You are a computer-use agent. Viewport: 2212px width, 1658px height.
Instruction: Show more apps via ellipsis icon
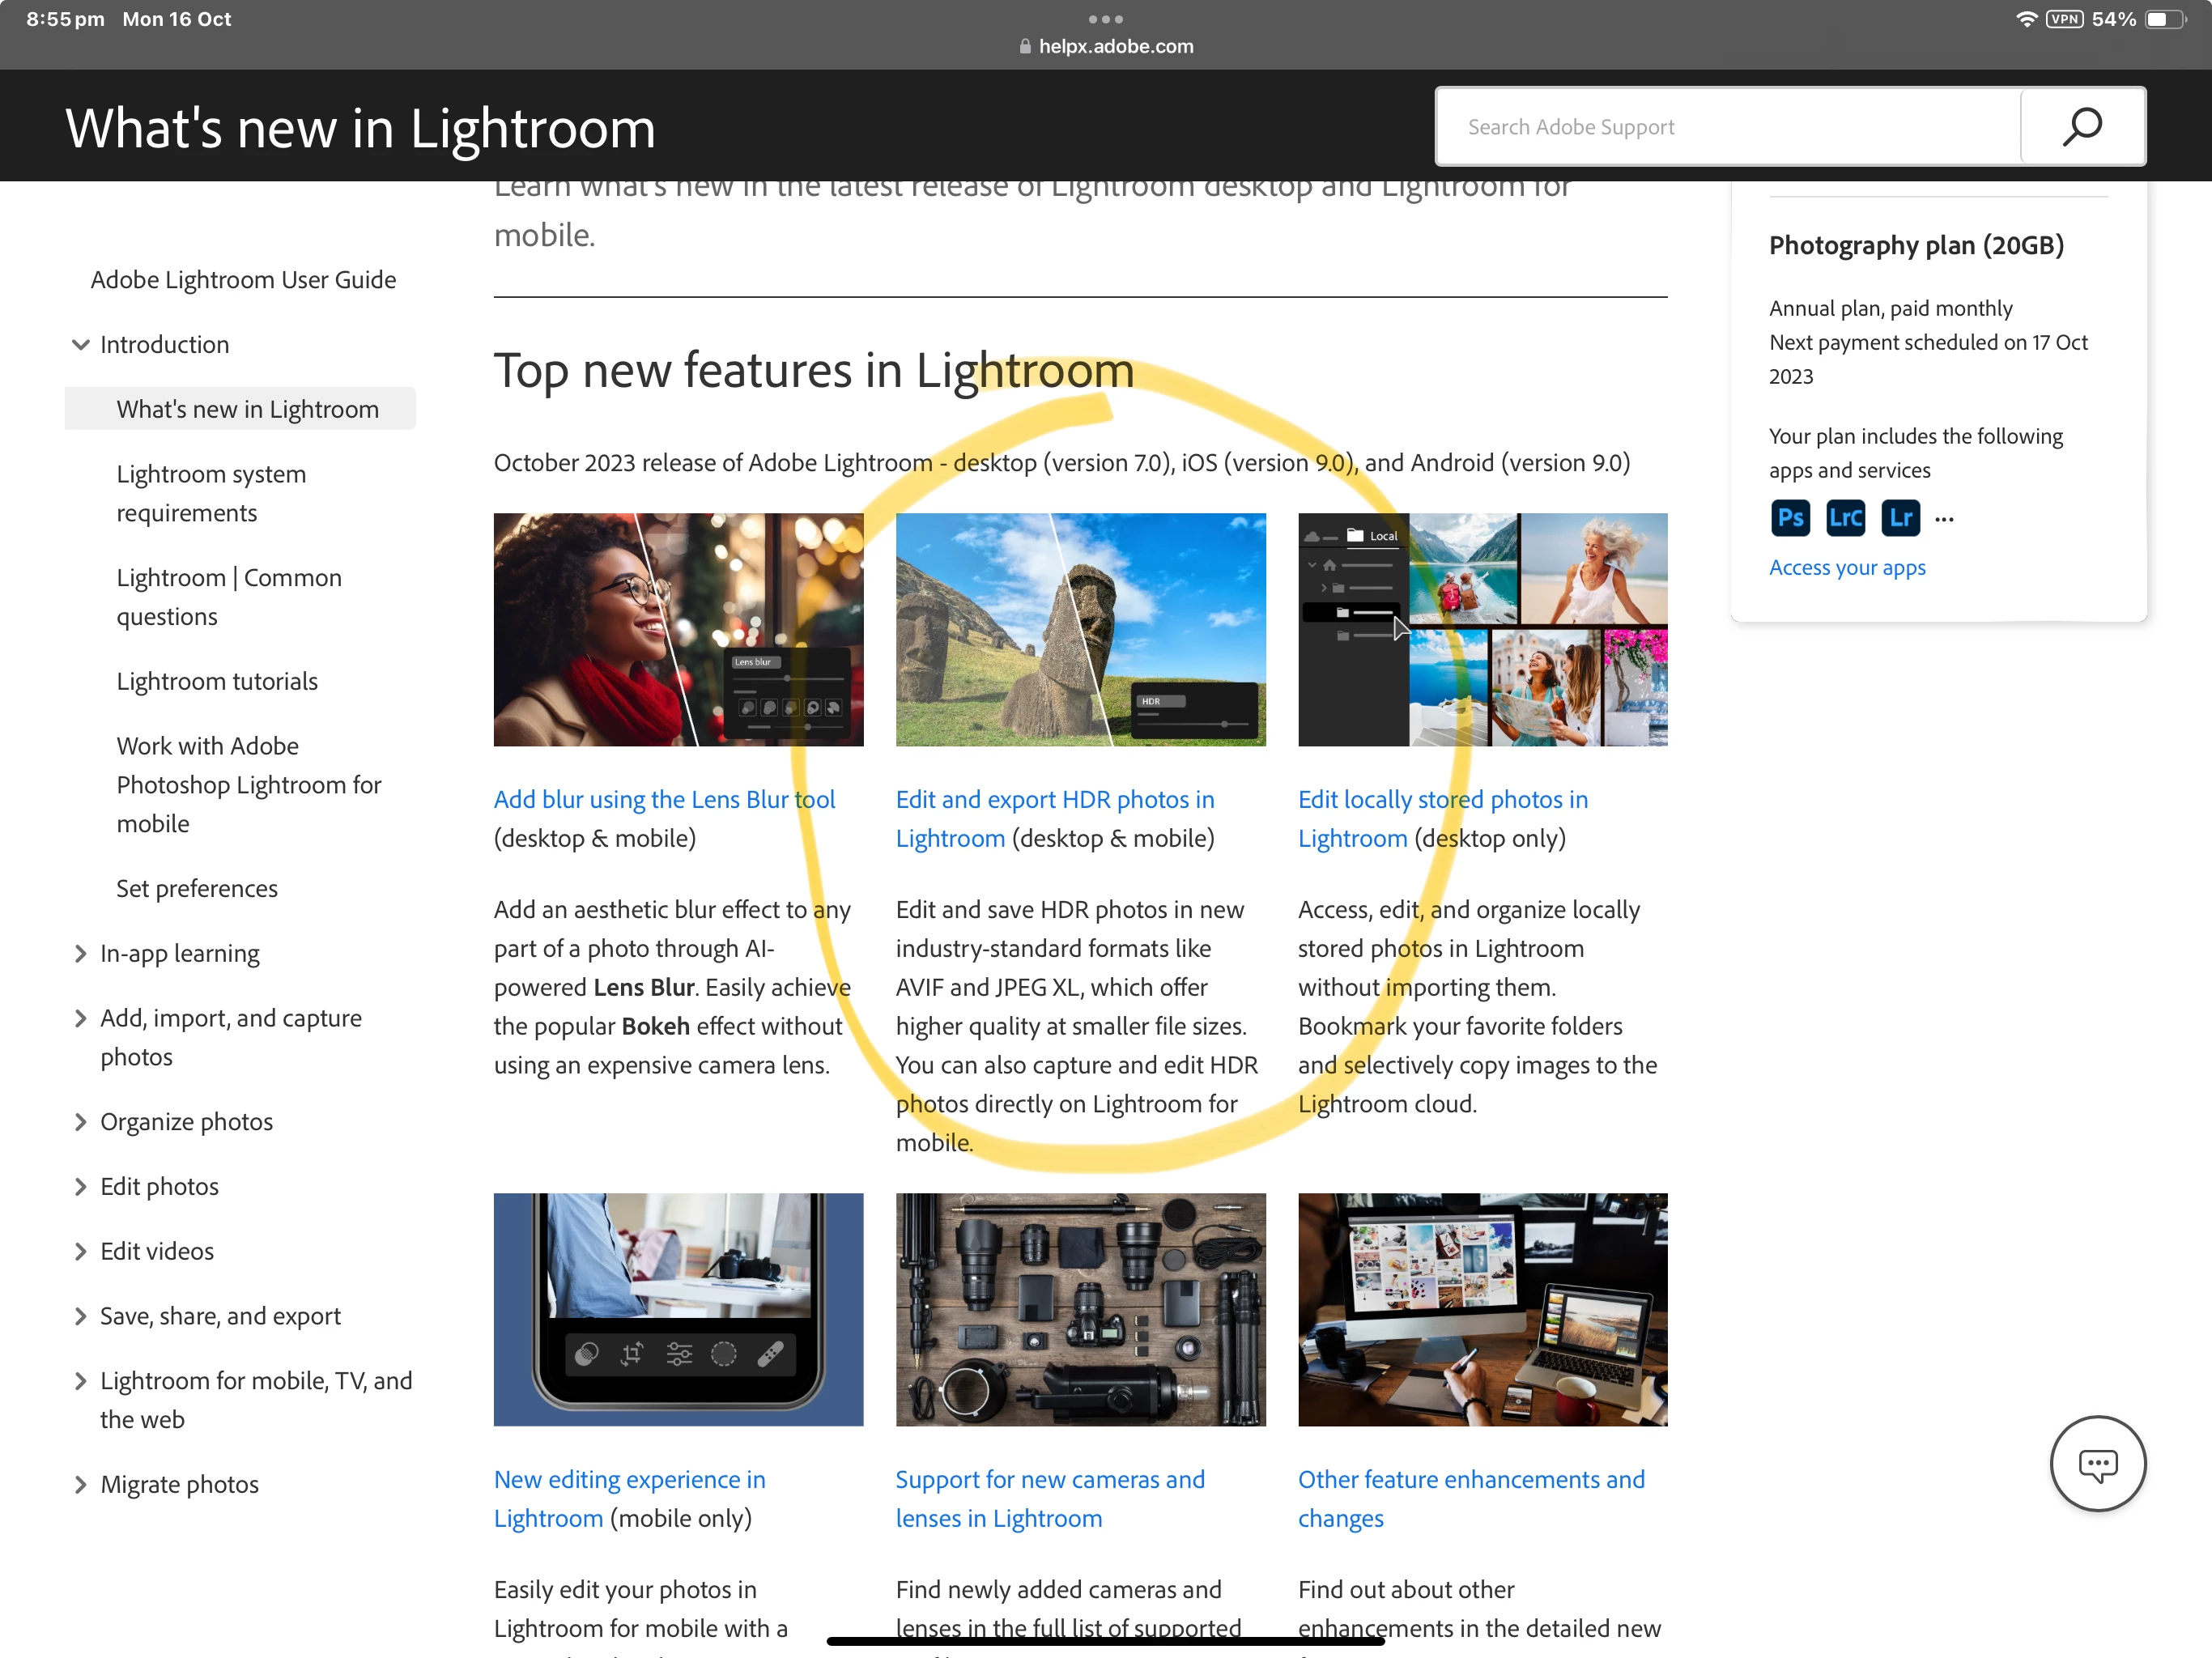pyautogui.click(x=1944, y=519)
